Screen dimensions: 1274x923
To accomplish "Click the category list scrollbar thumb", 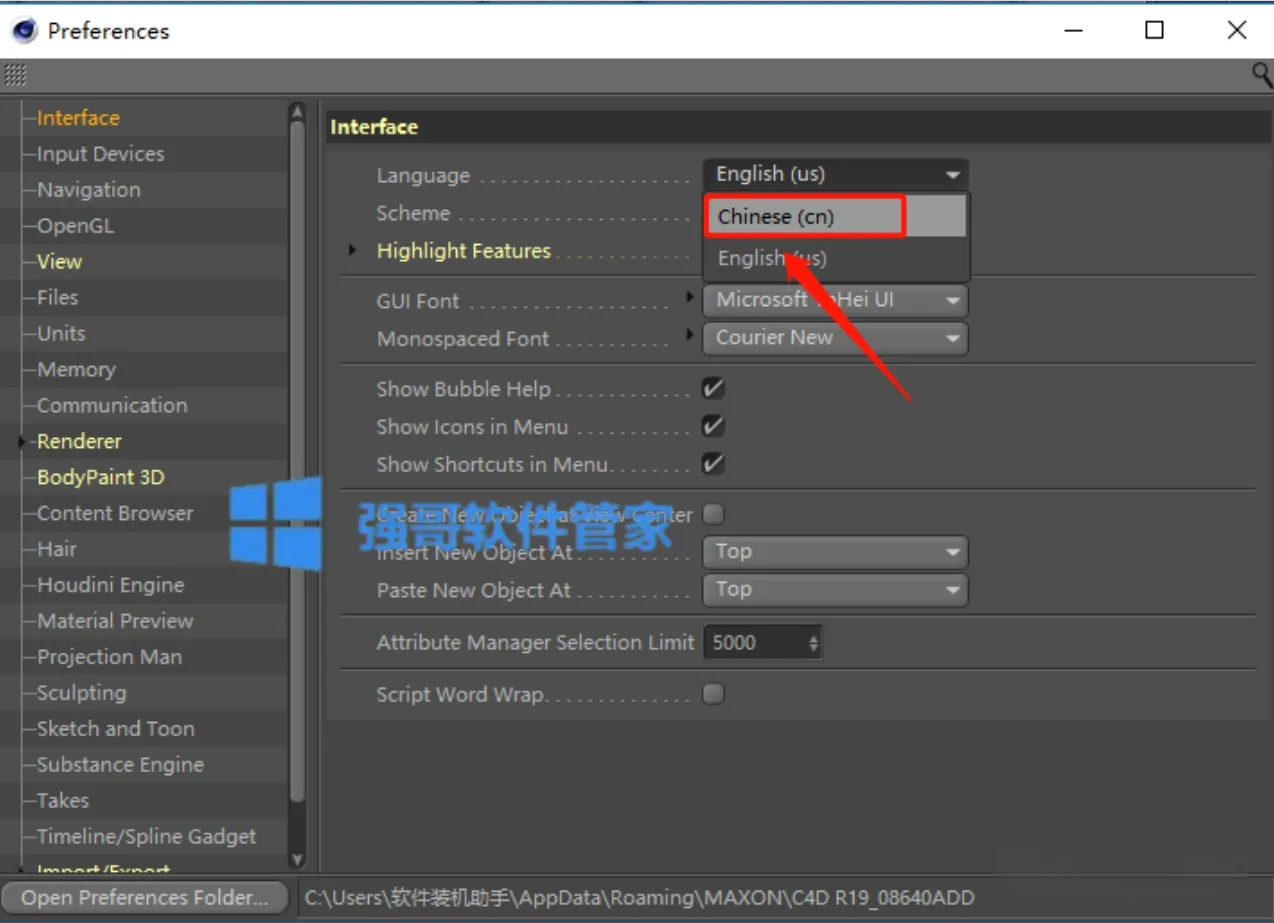I will (296, 460).
